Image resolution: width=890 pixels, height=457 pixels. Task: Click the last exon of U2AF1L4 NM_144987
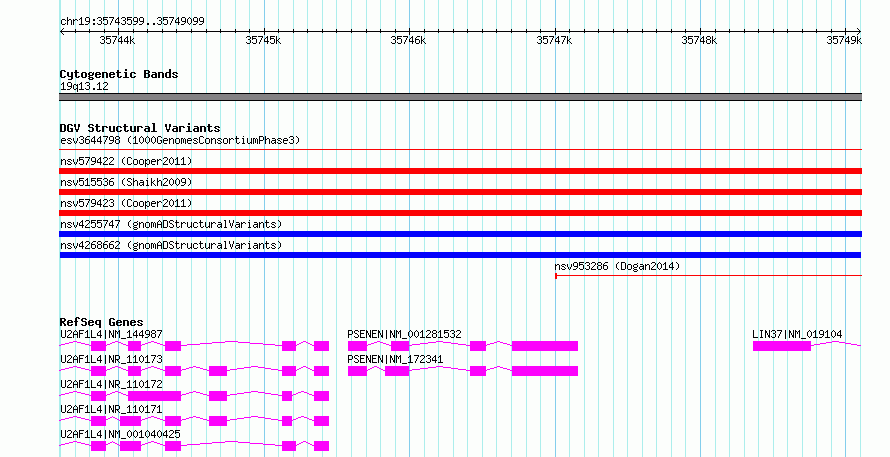click(322, 346)
